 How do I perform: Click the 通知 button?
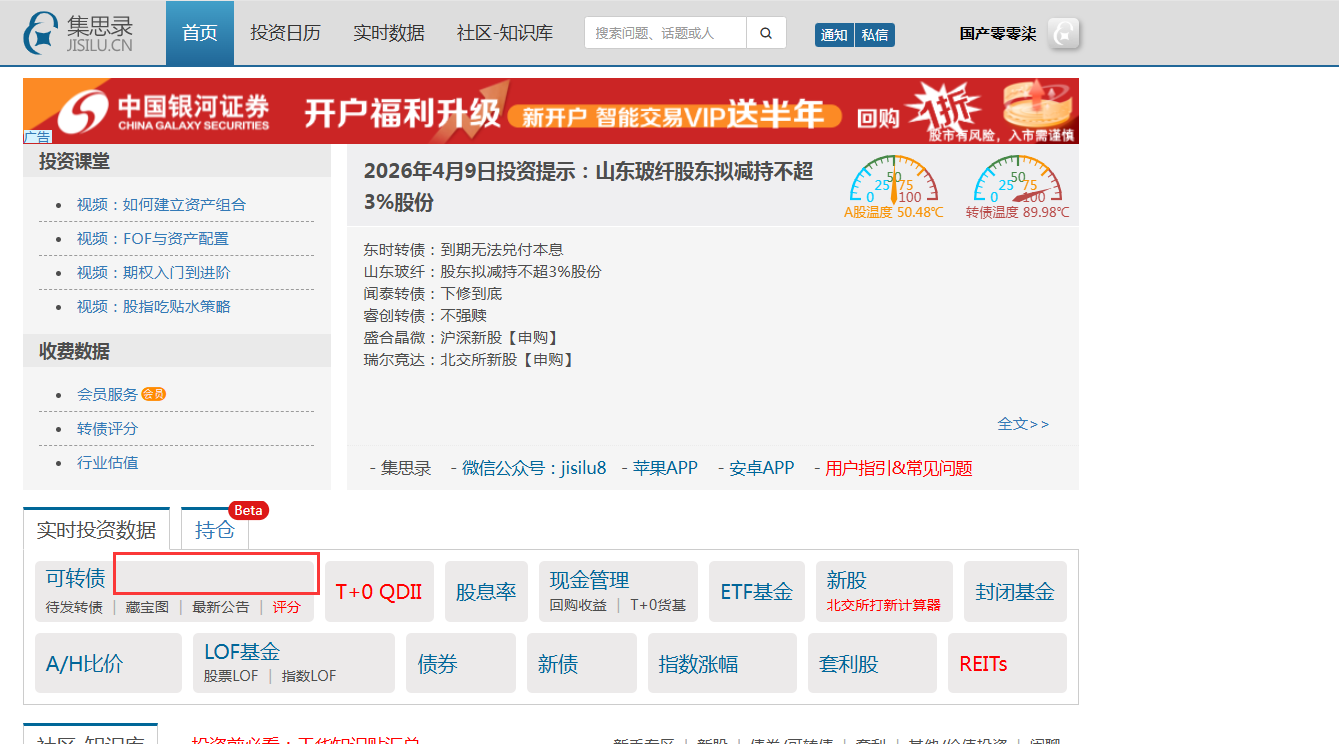tap(834, 35)
